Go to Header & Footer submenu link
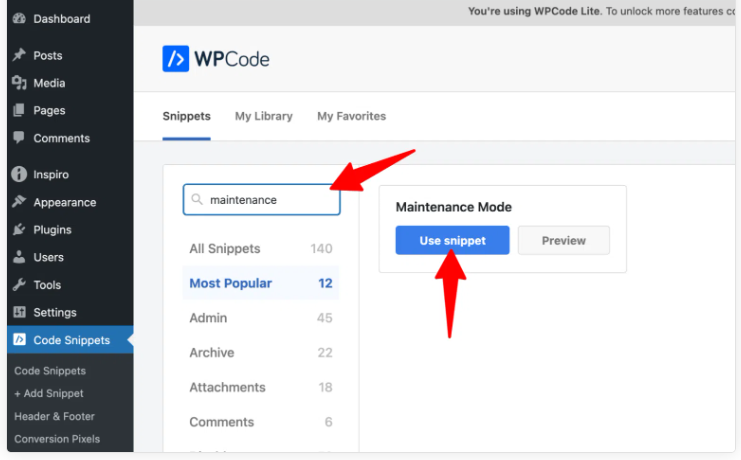Screen dimensions: 741x460 pos(54,416)
